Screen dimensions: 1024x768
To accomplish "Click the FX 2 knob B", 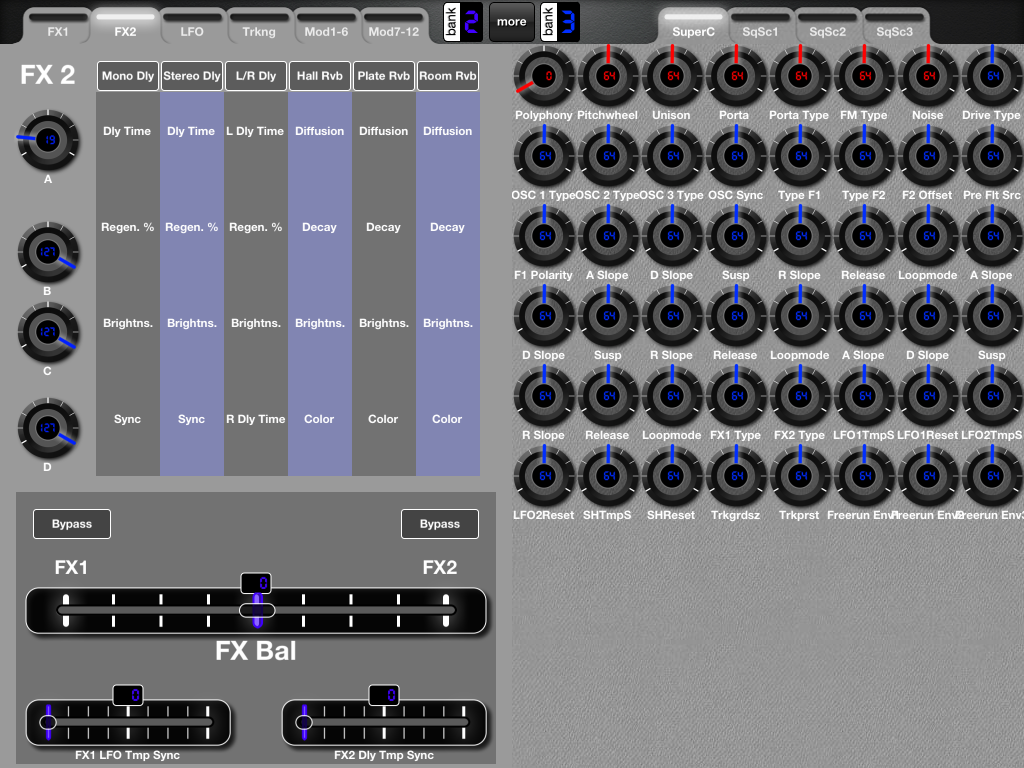I will pos(48,252).
